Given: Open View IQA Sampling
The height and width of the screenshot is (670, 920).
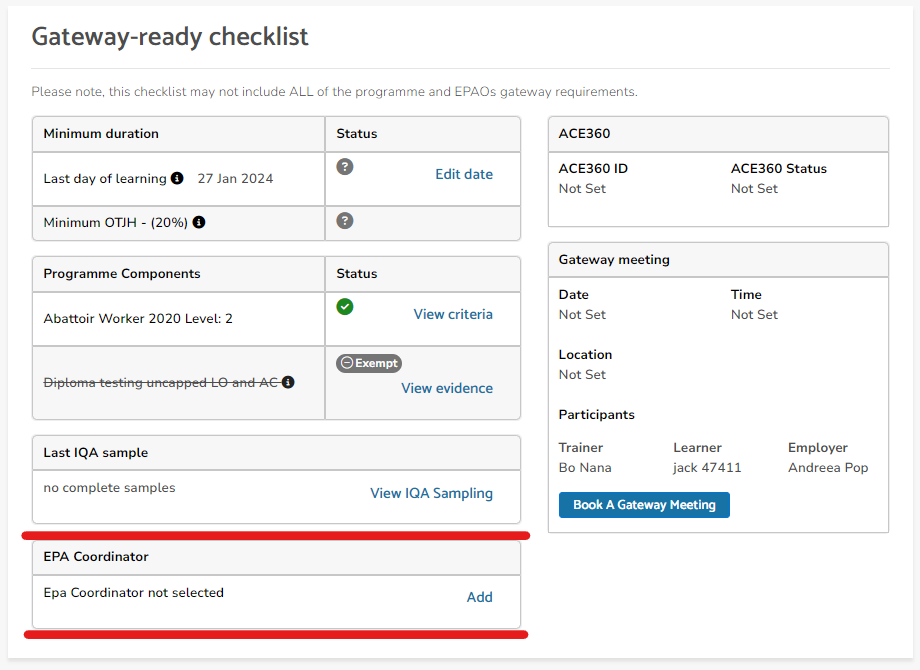Looking at the screenshot, I should 431,493.
